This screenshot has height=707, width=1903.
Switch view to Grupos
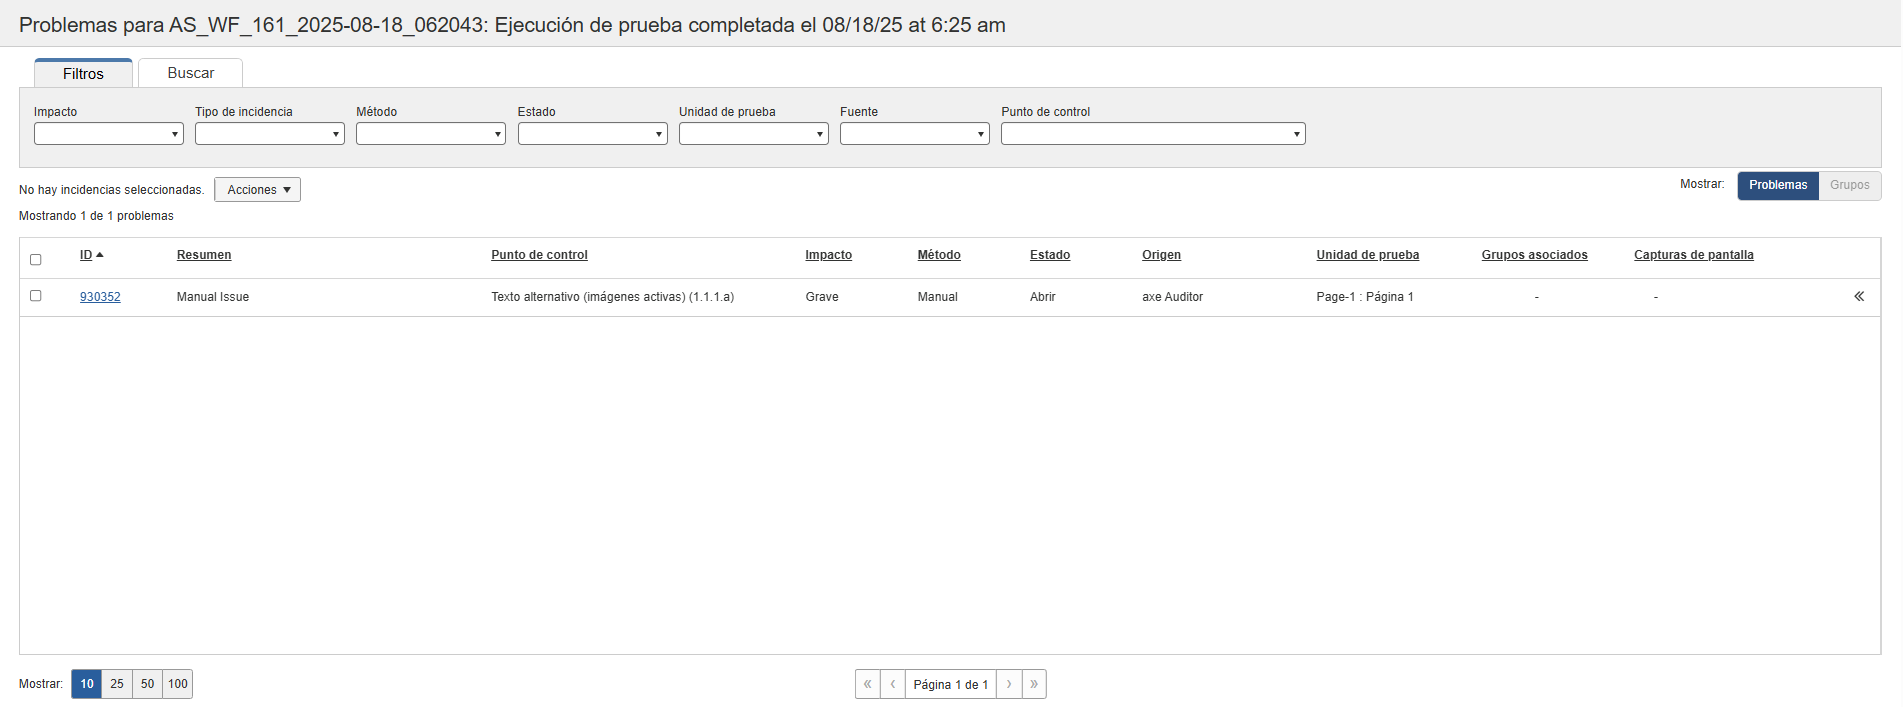(x=1849, y=185)
